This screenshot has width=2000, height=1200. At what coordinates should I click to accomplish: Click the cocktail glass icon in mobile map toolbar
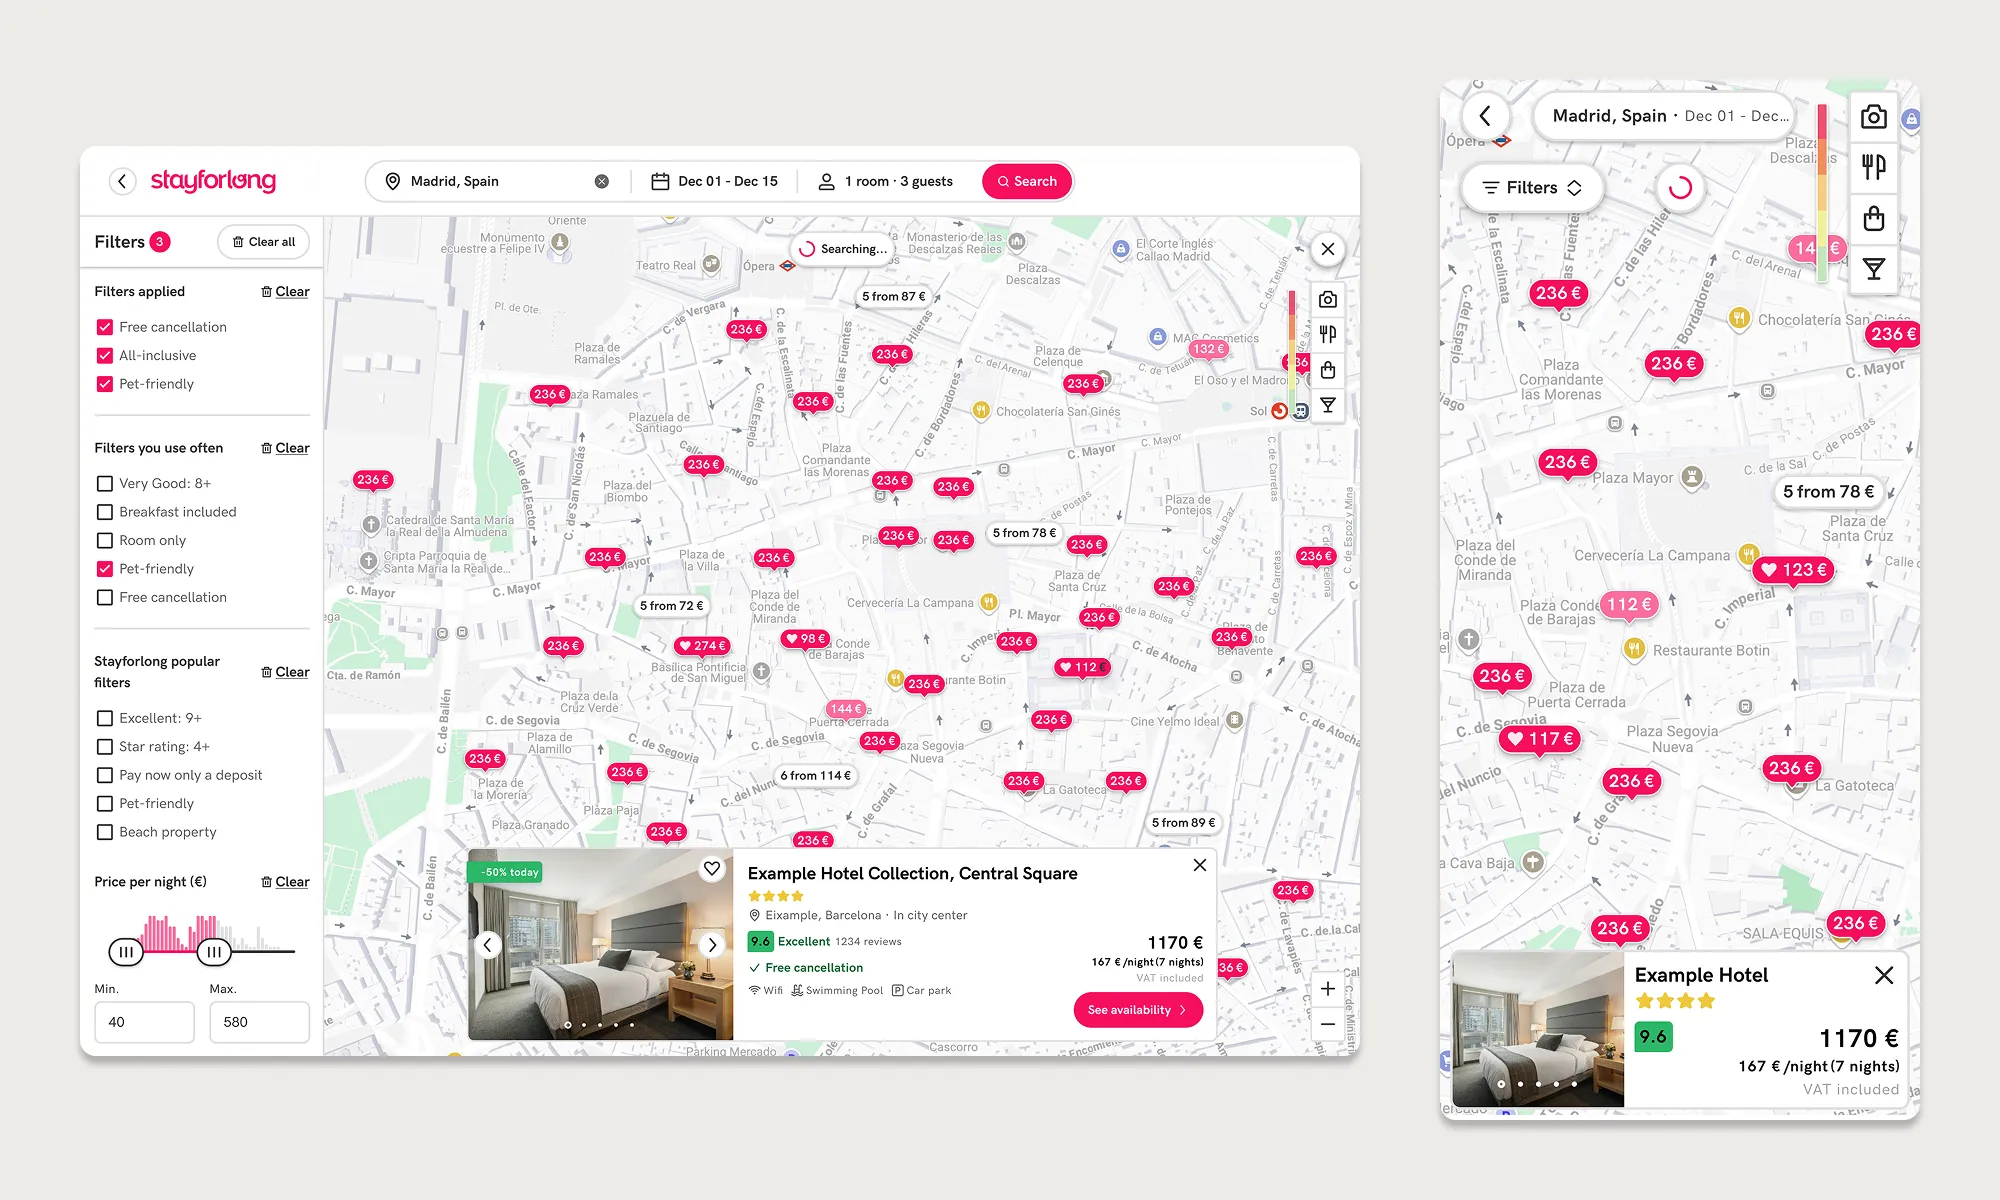(1874, 269)
